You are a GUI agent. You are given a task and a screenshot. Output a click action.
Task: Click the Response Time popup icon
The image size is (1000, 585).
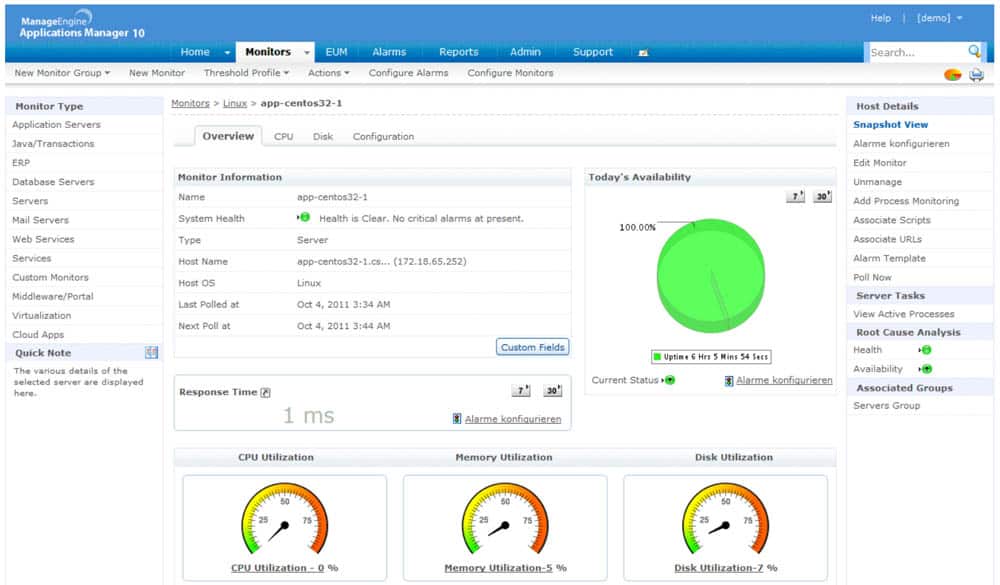pyautogui.click(x=266, y=392)
